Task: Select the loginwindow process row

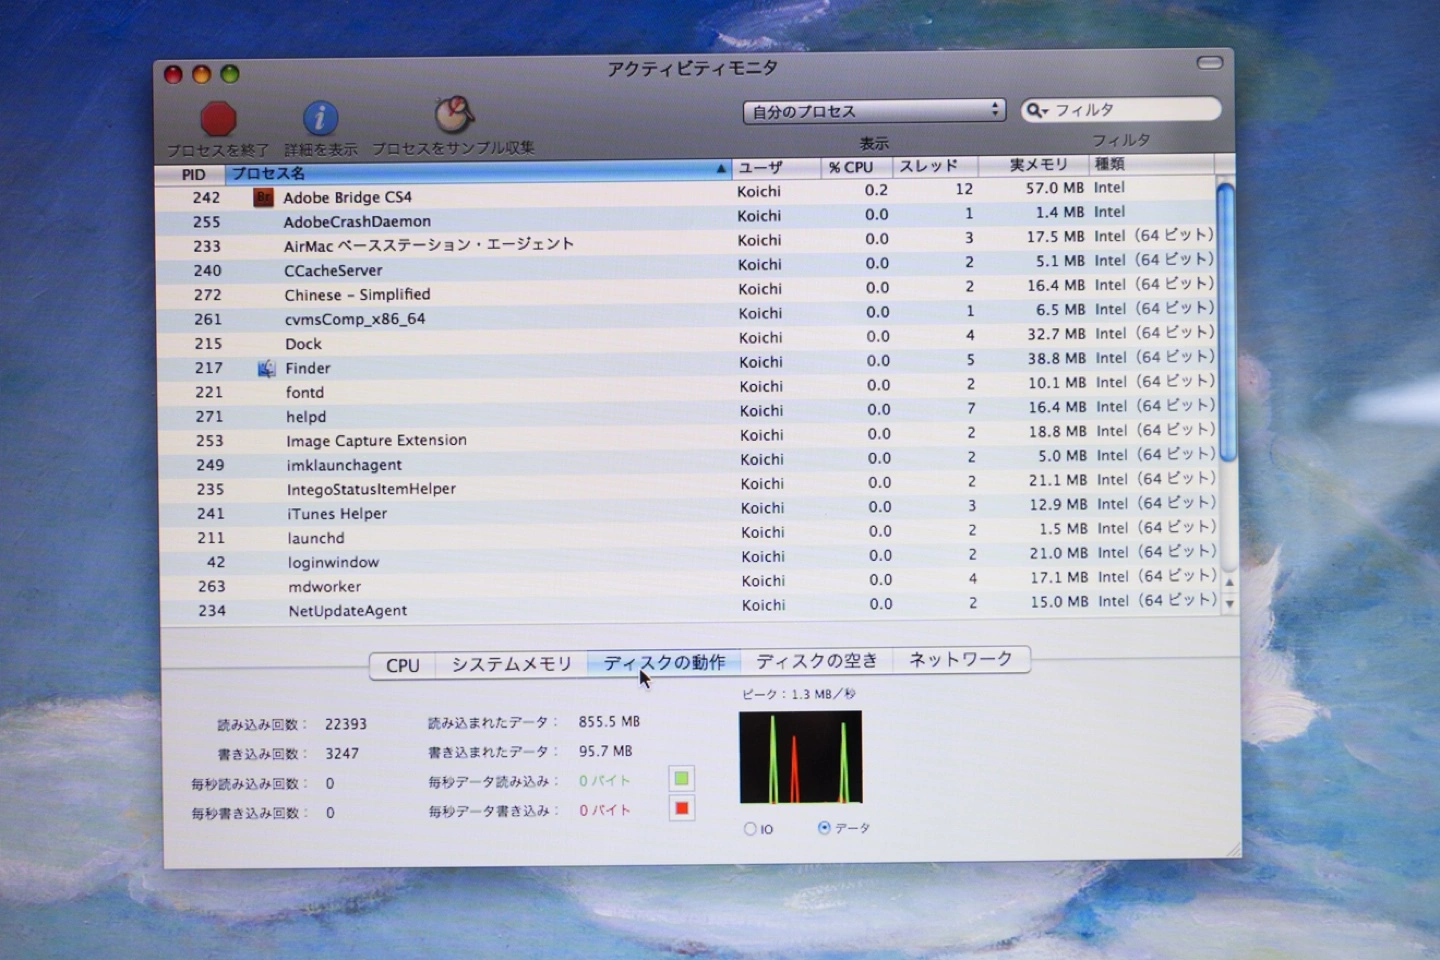Action: click(x=691, y=559)
